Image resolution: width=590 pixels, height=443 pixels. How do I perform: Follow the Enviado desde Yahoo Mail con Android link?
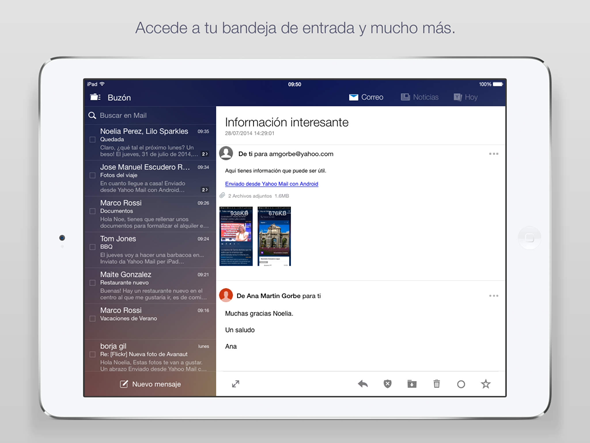tap(272, 184)
